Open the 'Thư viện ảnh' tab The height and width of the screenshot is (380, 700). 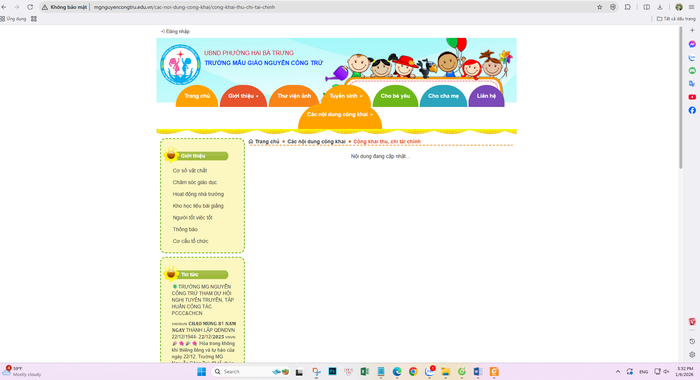(294, 96)
